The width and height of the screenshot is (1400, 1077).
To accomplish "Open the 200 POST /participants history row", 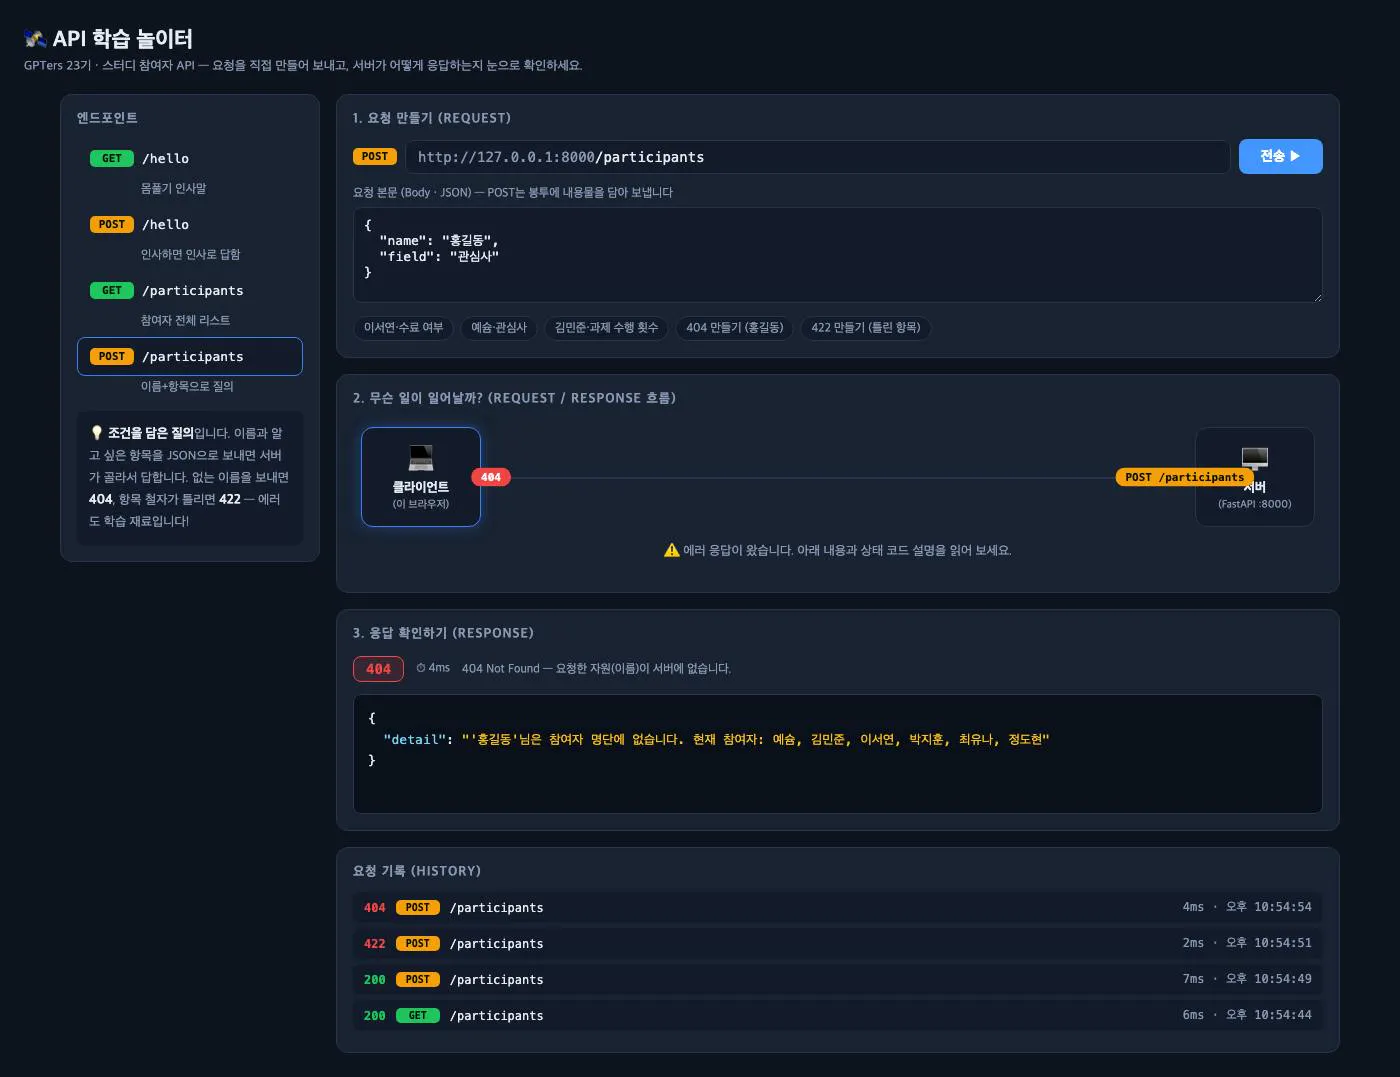I will click(838, 980).
